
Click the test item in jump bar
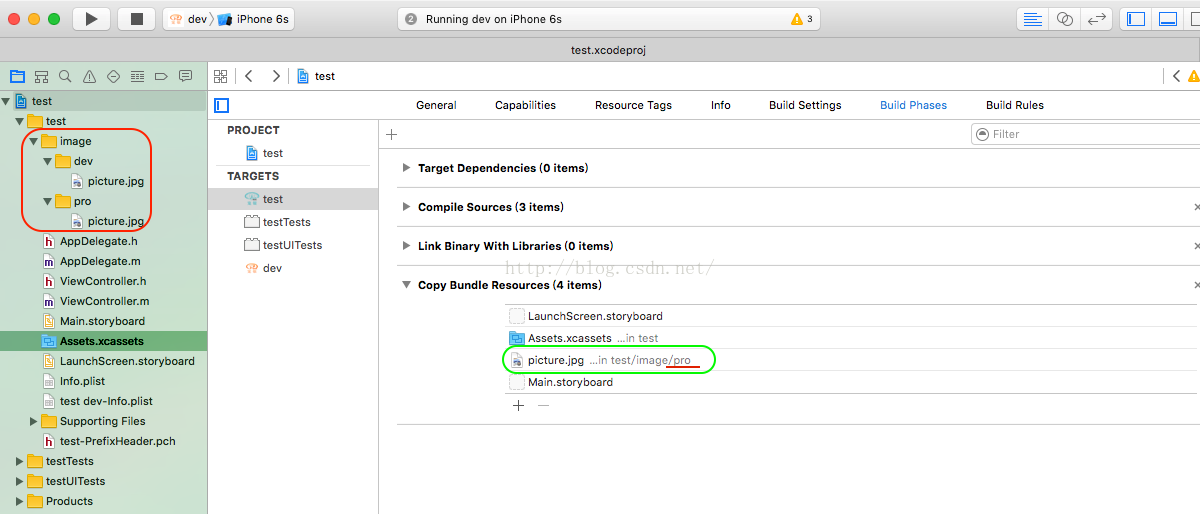click(x=316, y=76)
